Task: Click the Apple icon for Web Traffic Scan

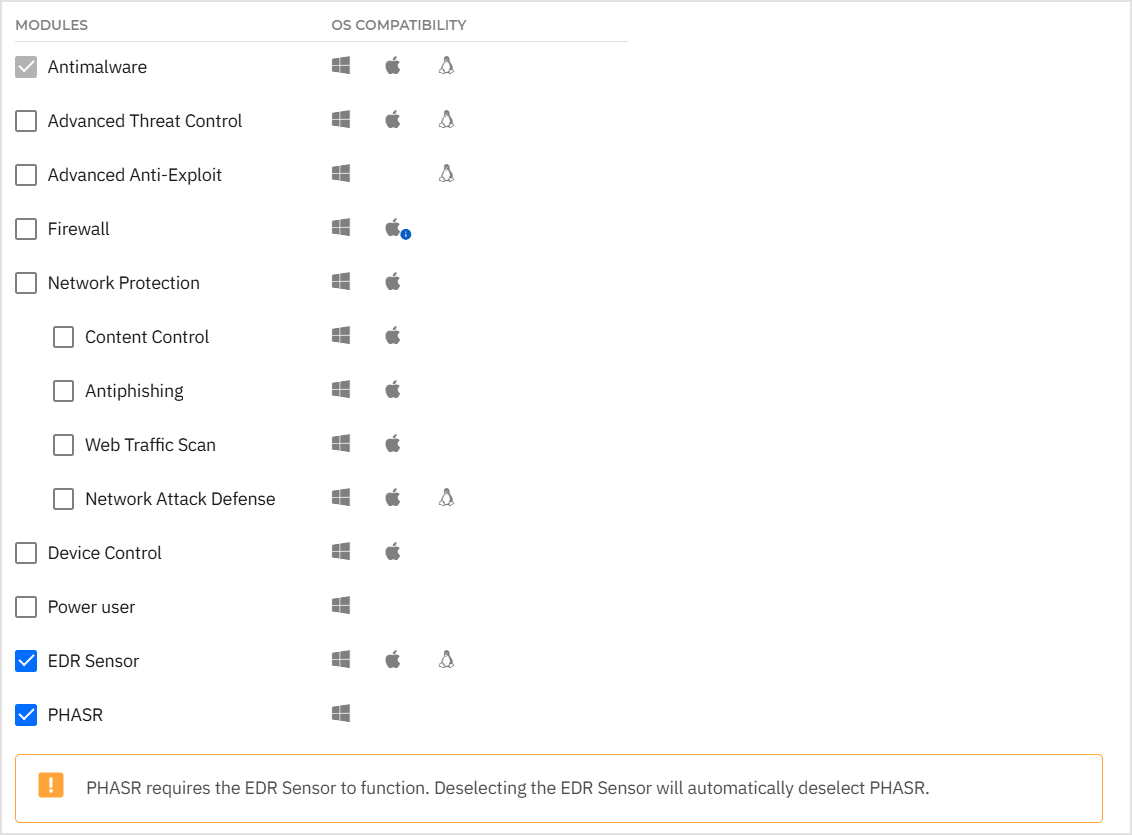Action: (392, 443)
